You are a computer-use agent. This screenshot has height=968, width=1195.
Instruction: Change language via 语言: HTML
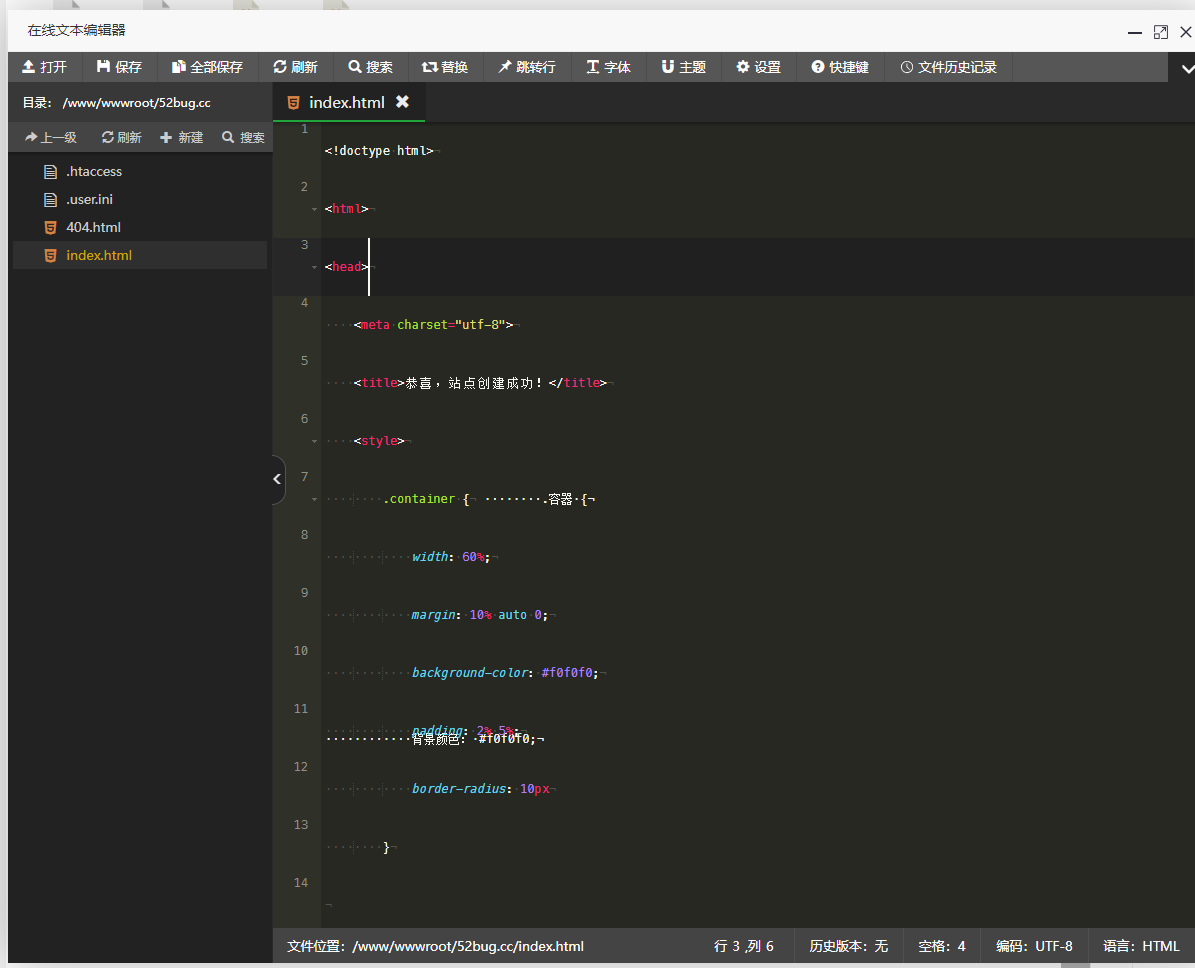tap(1141, 946)
